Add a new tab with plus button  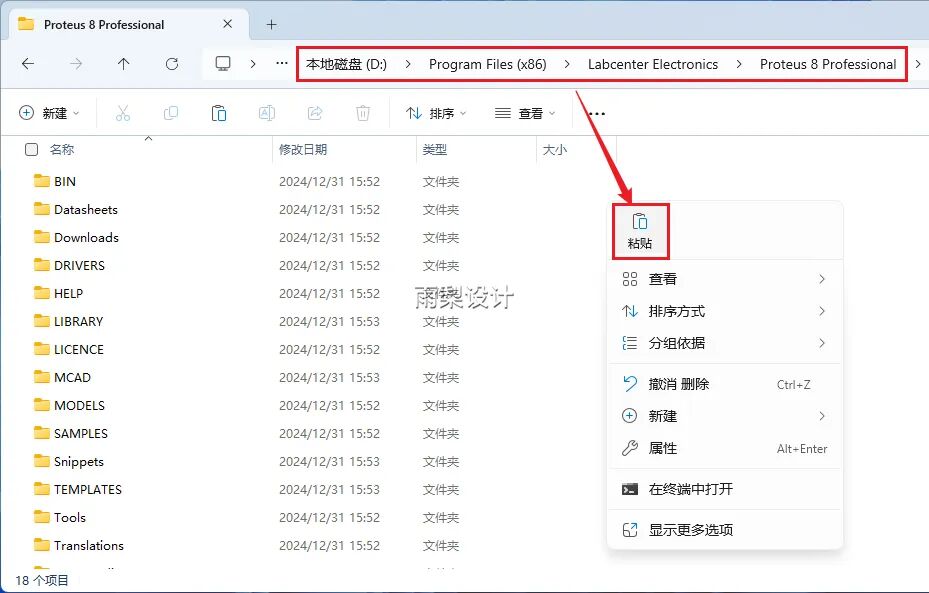[x=271, y=24]
